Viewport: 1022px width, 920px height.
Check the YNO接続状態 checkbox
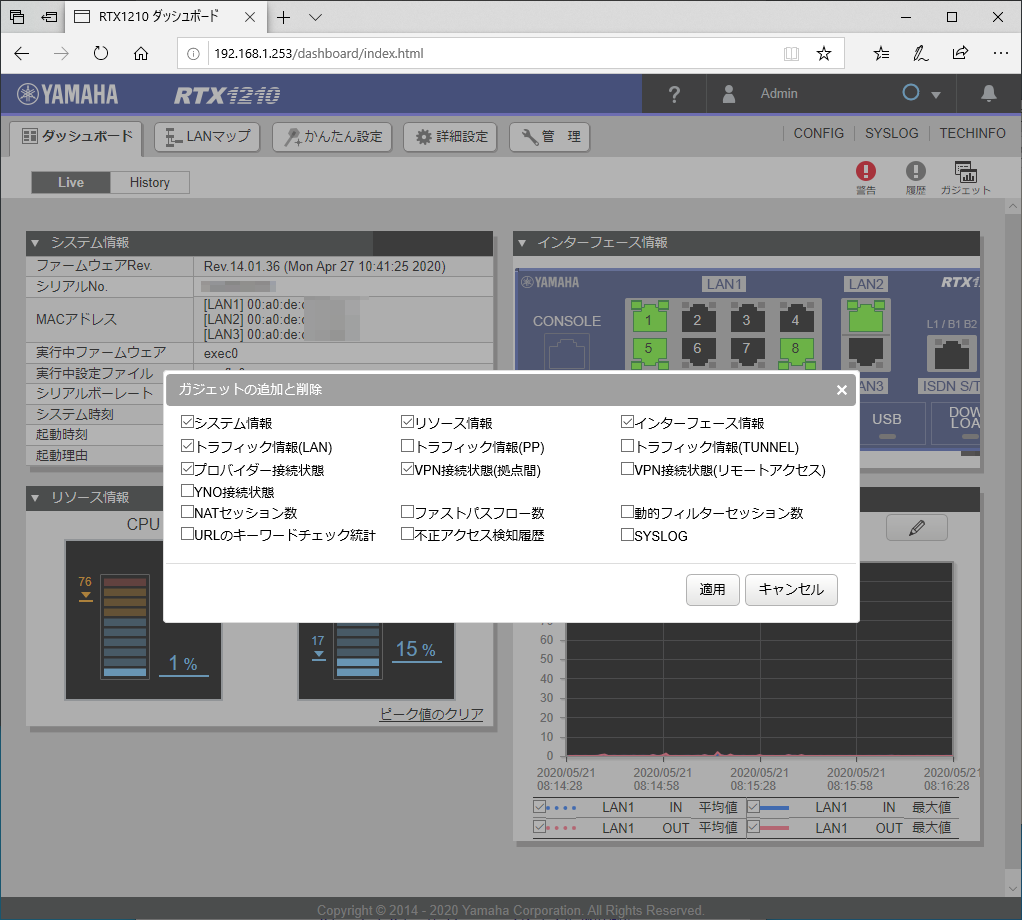point(187,491)
